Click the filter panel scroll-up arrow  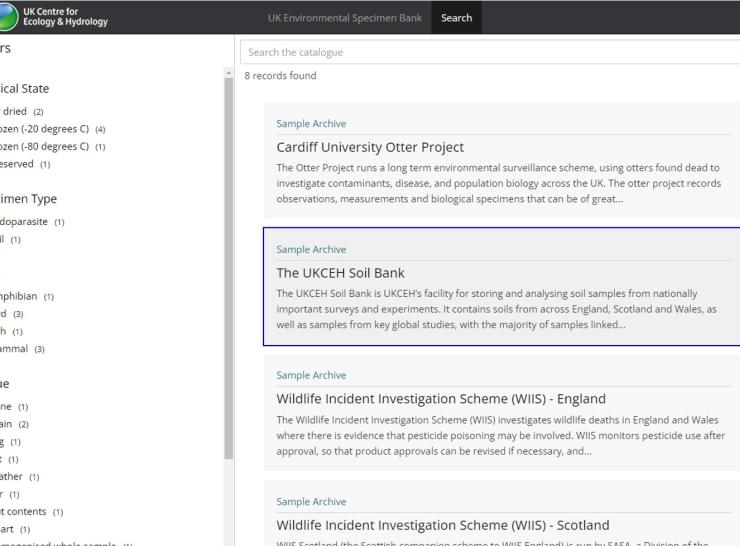(x=228, y=73)
